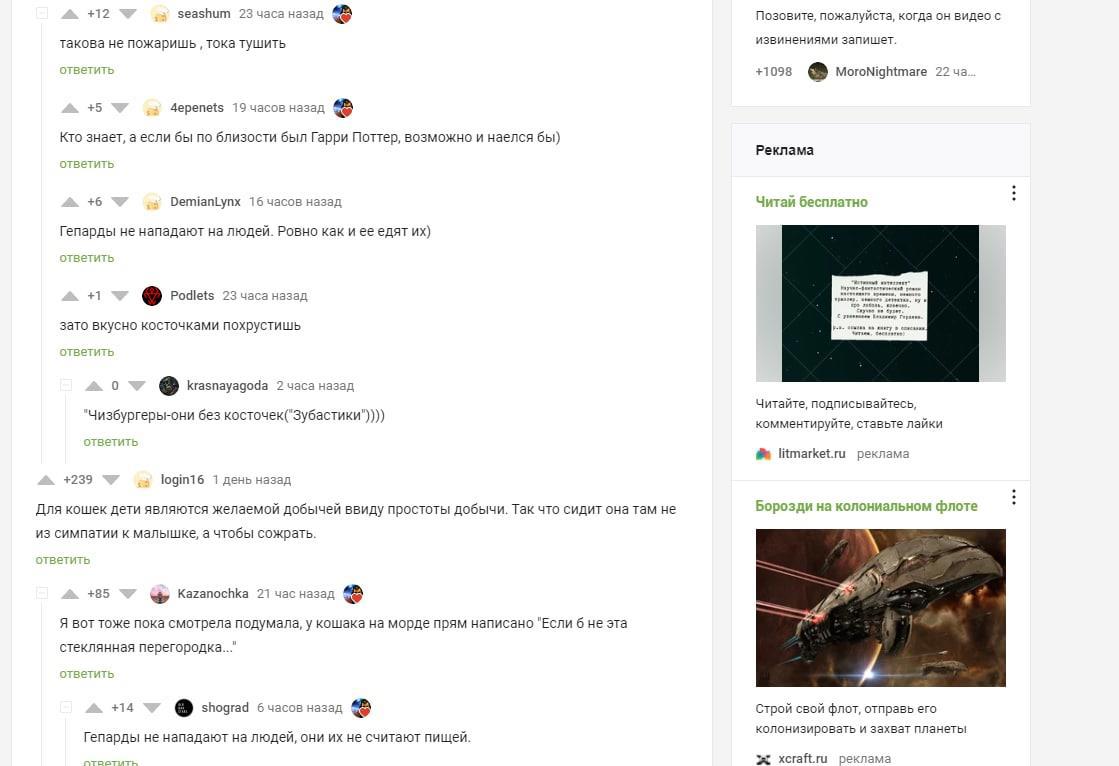Upvote login16's comment with +239
The height and width of the screenshot is (766, 1119).
tap(46, 480)
